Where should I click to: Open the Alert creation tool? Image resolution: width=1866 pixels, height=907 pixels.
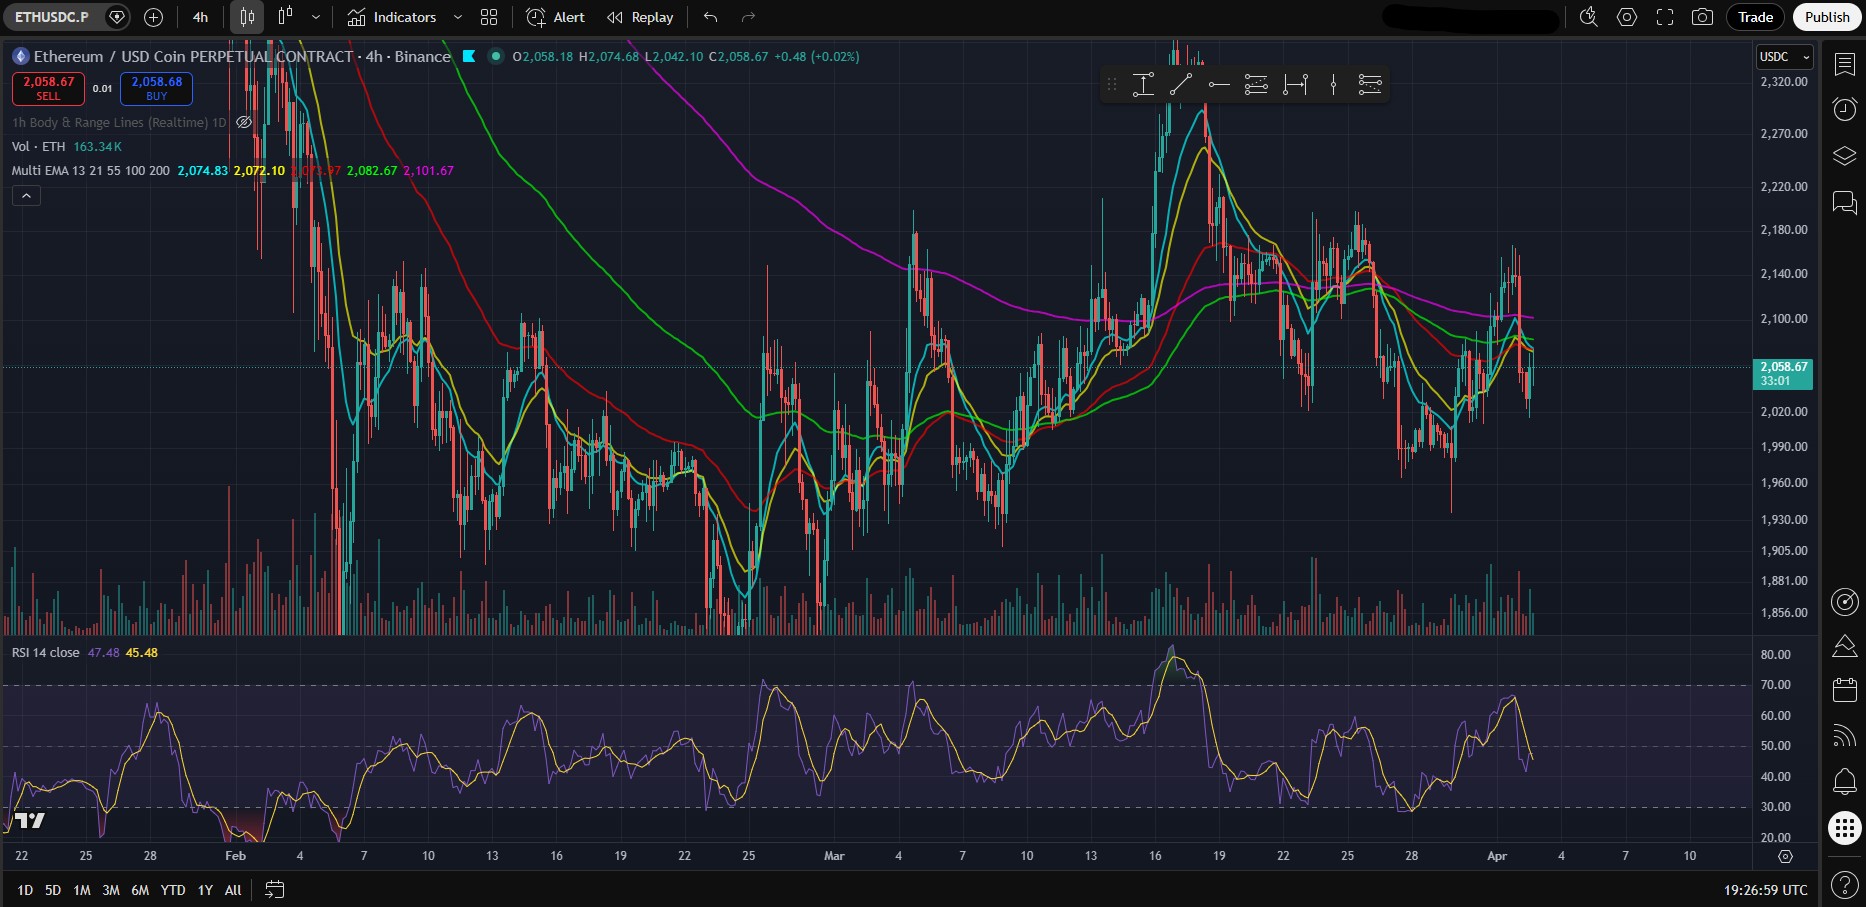point(554,17)
